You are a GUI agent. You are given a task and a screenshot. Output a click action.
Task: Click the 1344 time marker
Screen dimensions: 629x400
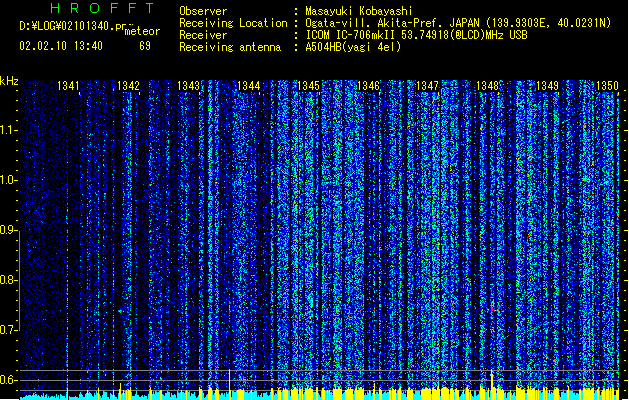coord(248,86)
